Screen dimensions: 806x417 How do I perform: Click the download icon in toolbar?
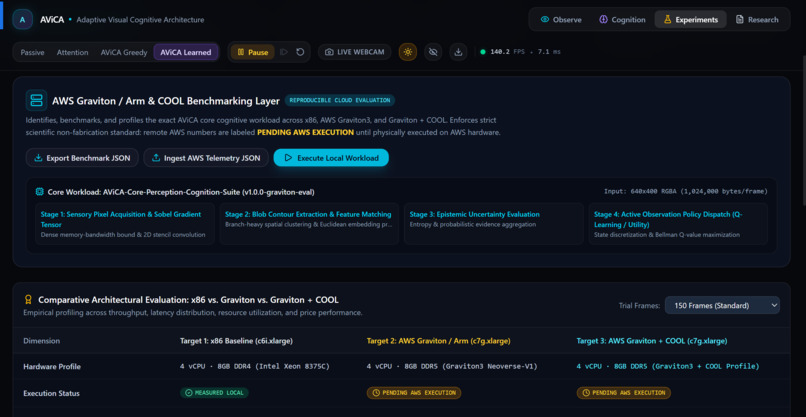458,52
